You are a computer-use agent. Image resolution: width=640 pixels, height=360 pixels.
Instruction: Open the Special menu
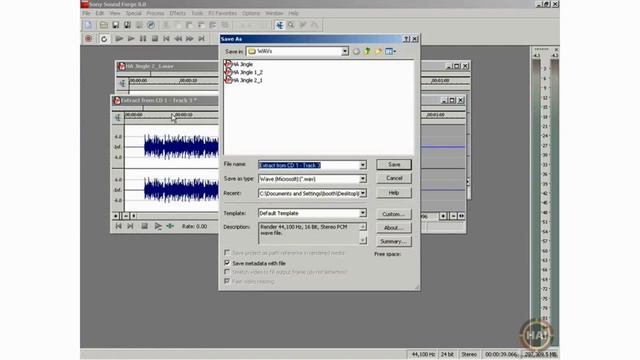pos(133,13)
